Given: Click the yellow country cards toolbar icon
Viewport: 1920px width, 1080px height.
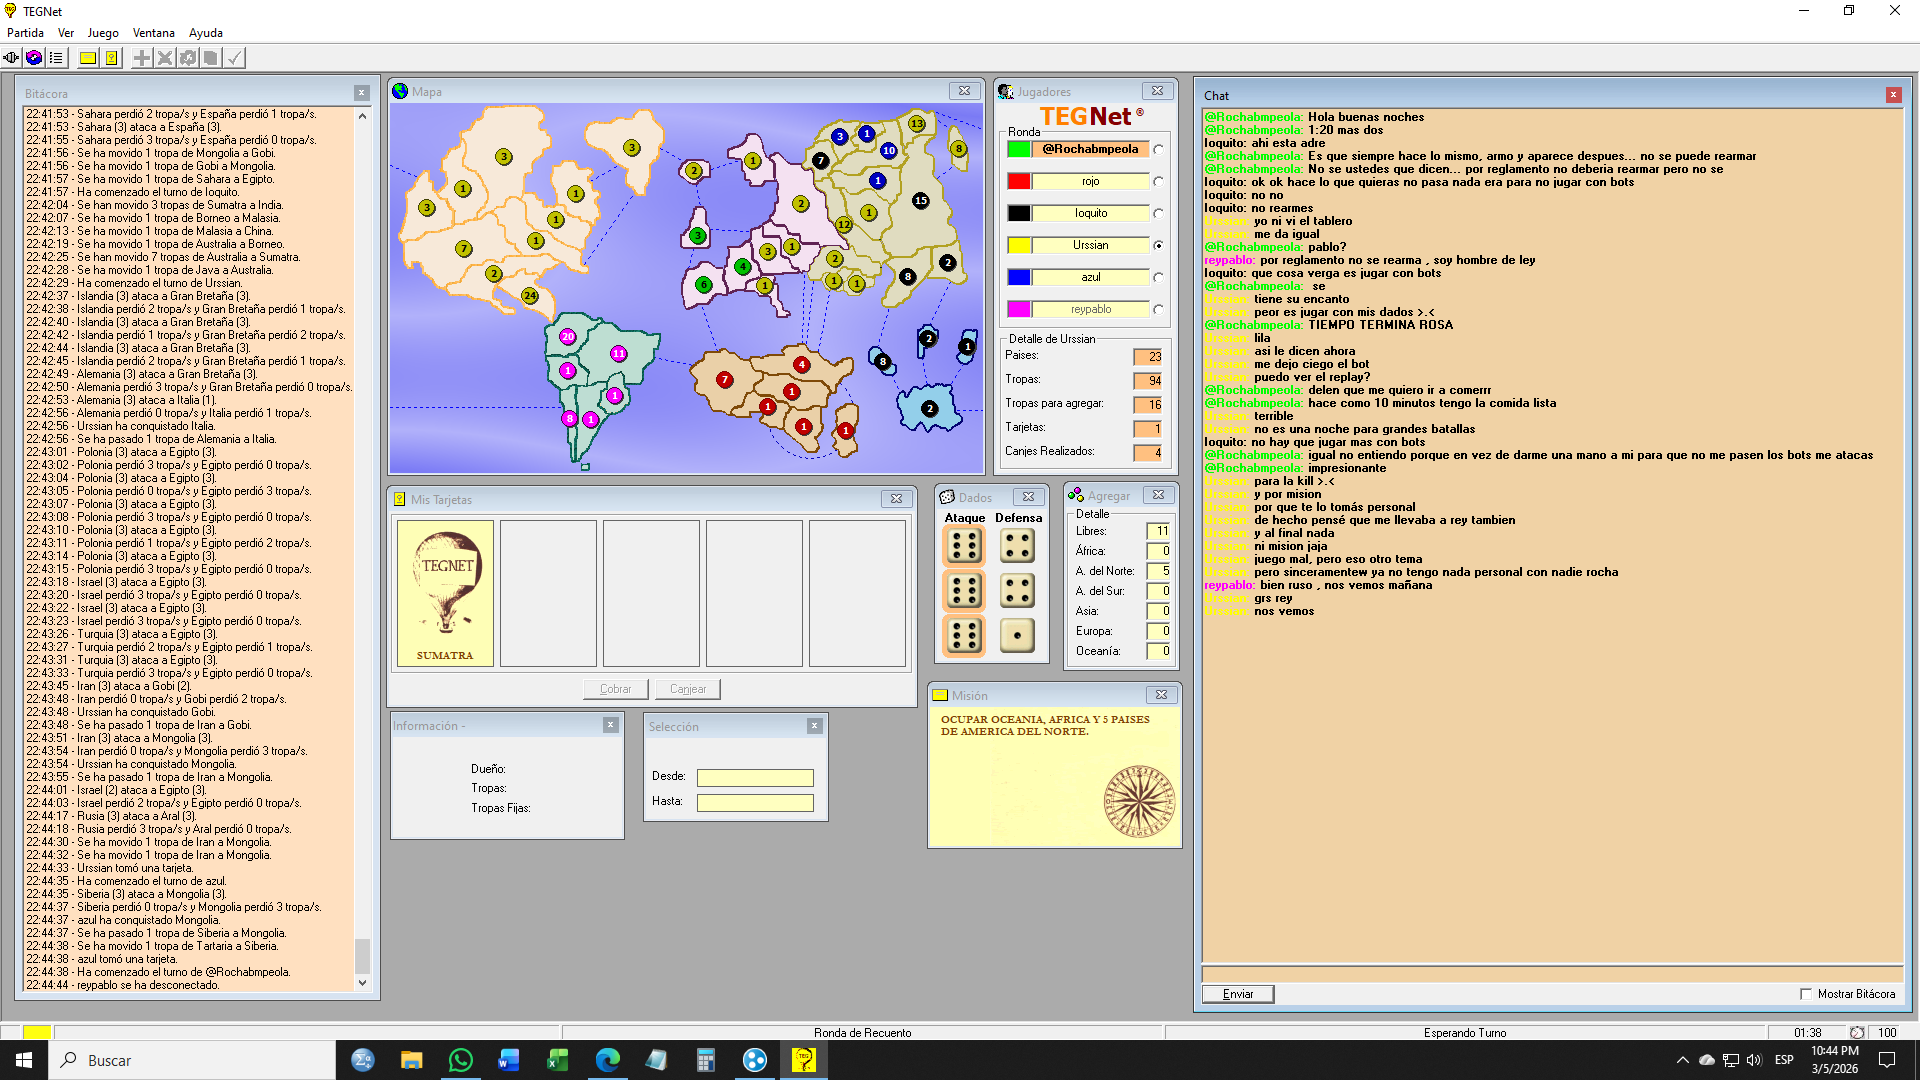Looking at the screenshot, I should [112, 58].
